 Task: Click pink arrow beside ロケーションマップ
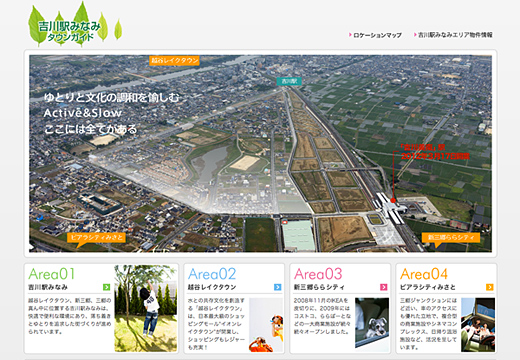pyautogui.click(x=350, y=35)
